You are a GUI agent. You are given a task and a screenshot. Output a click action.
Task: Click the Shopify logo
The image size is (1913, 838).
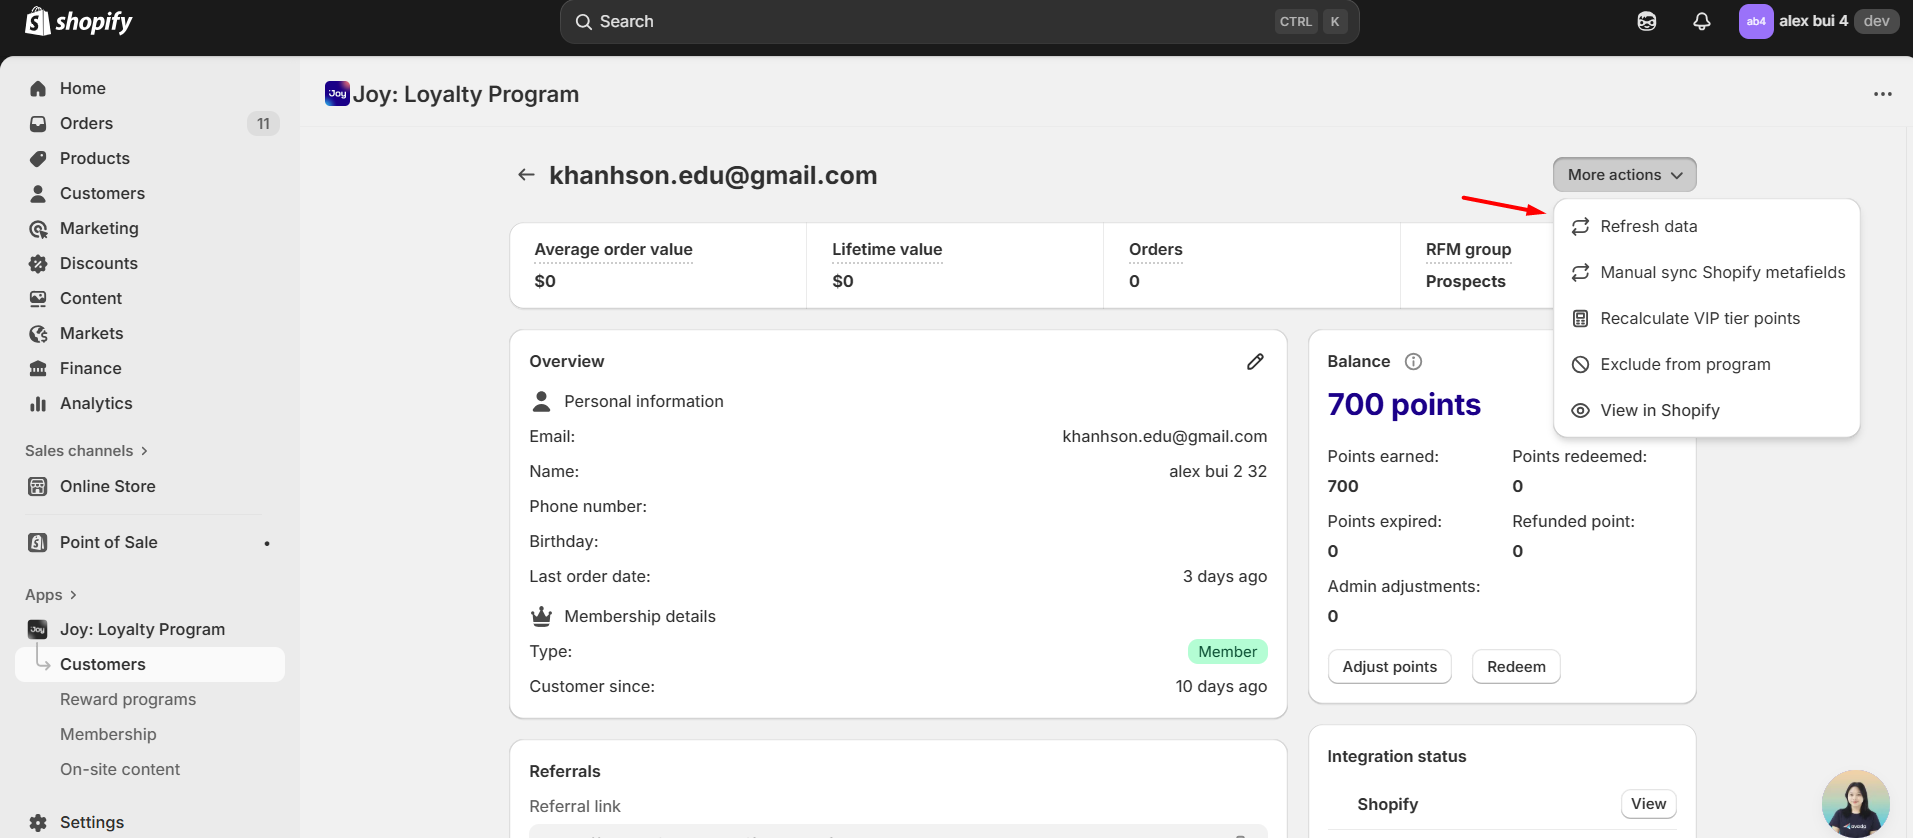(79, 21)
